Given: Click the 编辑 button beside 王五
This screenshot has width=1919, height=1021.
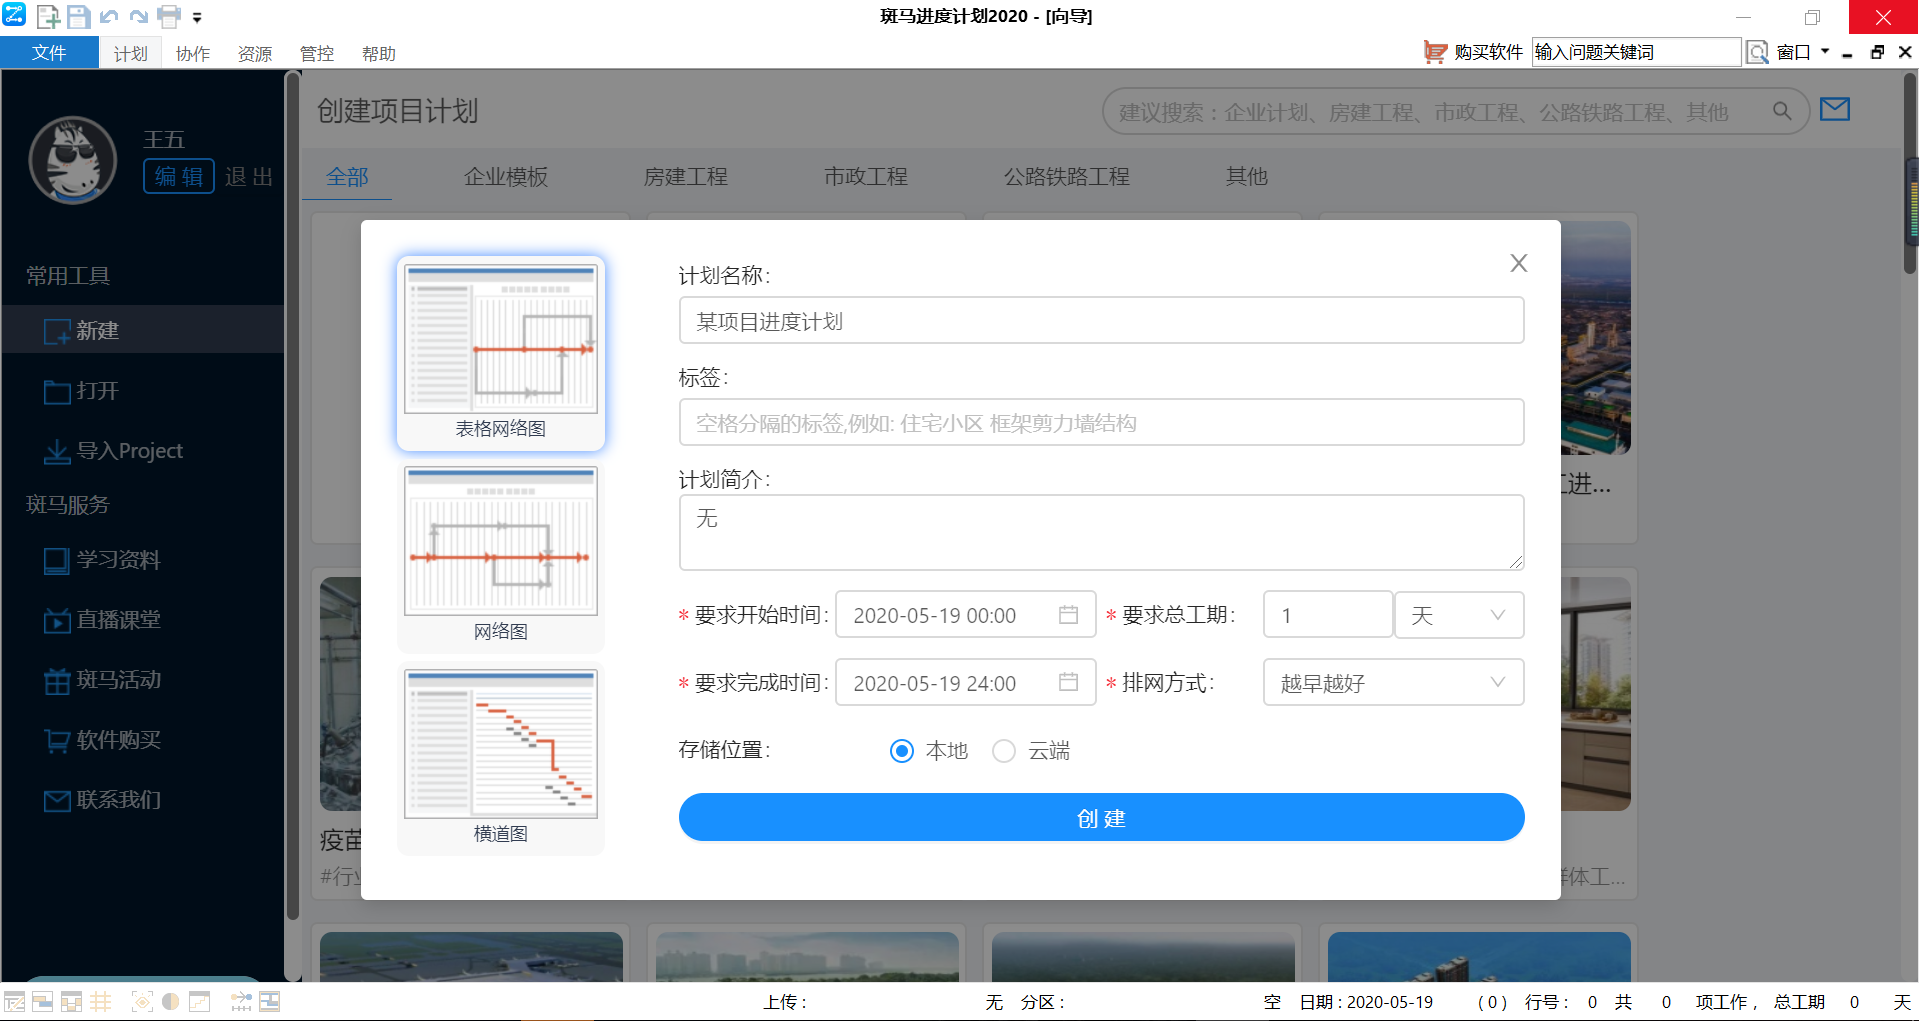Looking at the screenshot, I should [x=178, y=175].
